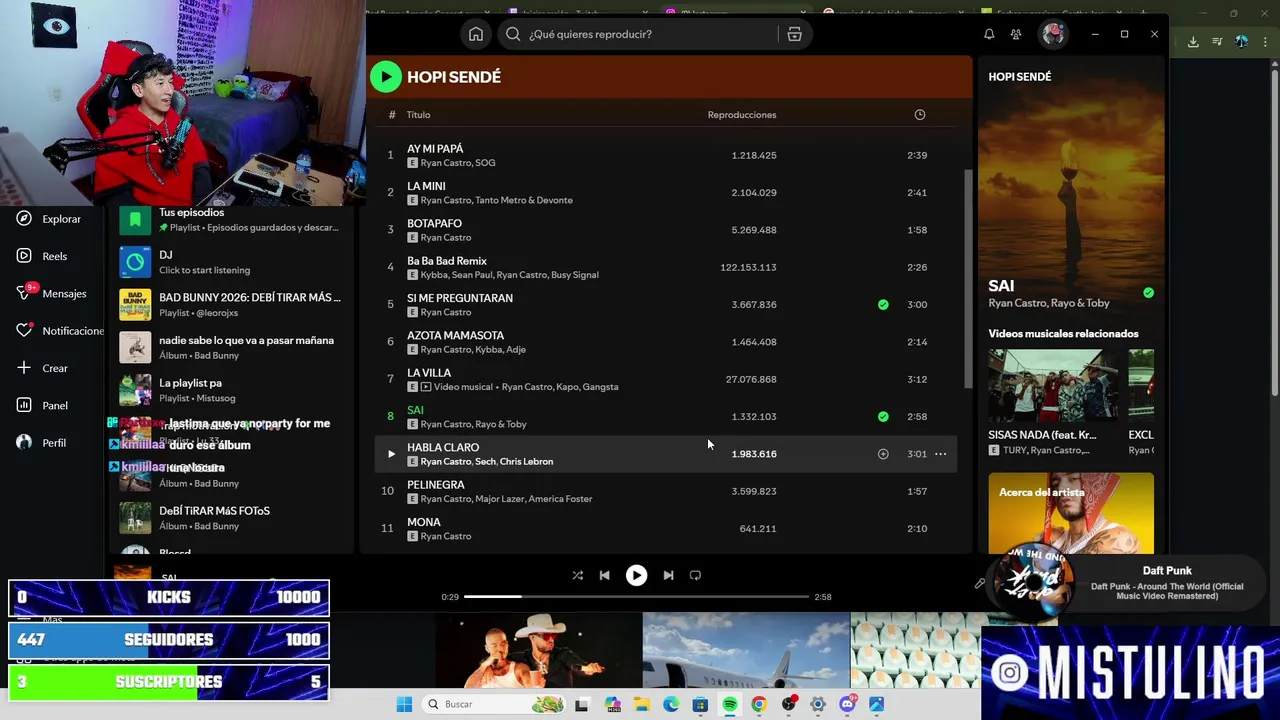The height and width of the screenshot is (720, 1280).
Task: Click the taskbar Buscar search box
Action: [495, 704]
